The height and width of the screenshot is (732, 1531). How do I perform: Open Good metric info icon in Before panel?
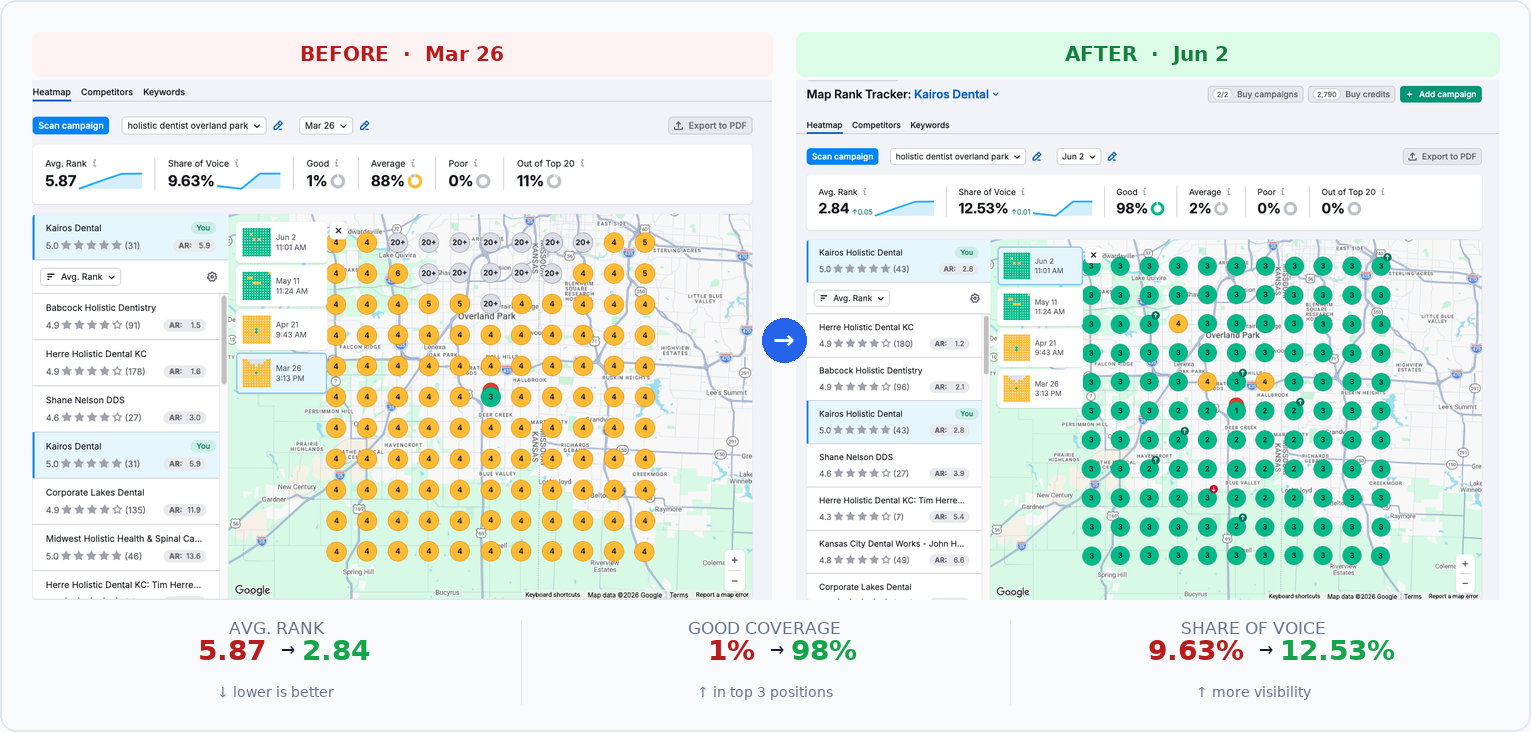coord(337,164)
